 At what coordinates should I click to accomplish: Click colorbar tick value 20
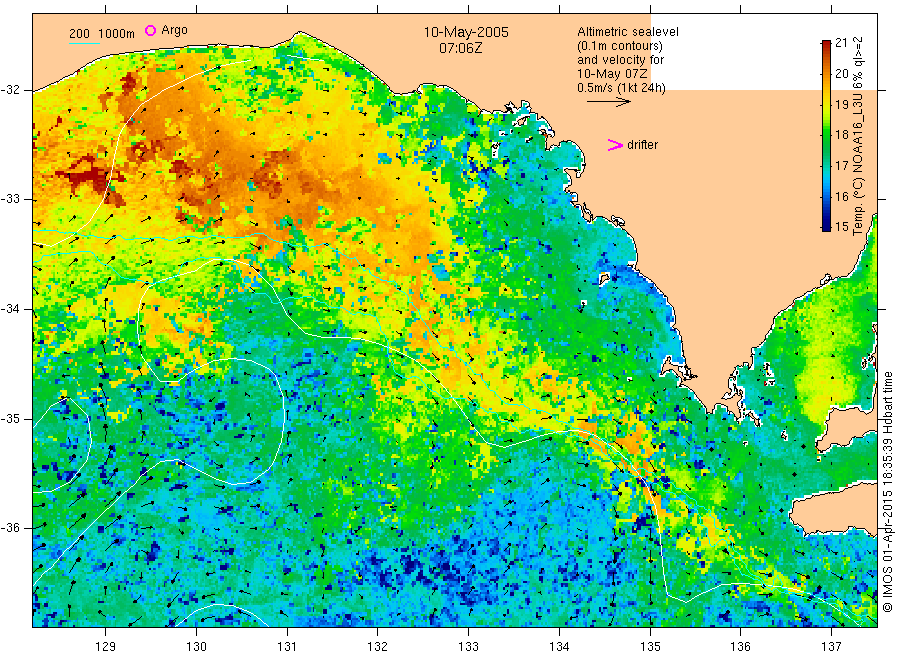pyautogui.click(x=841, y=73)
